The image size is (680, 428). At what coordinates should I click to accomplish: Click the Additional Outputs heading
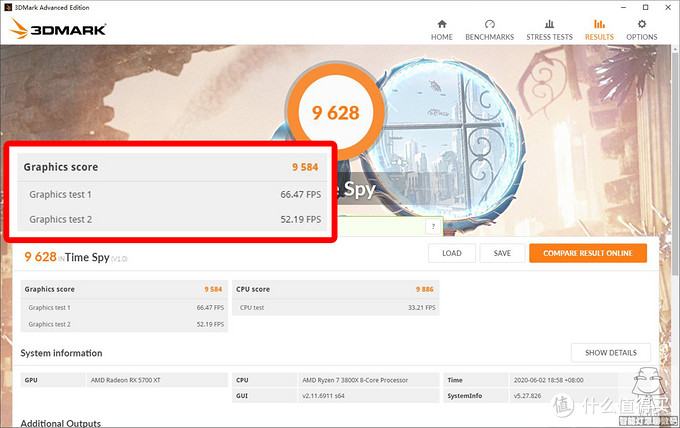(x=60, y=423)
